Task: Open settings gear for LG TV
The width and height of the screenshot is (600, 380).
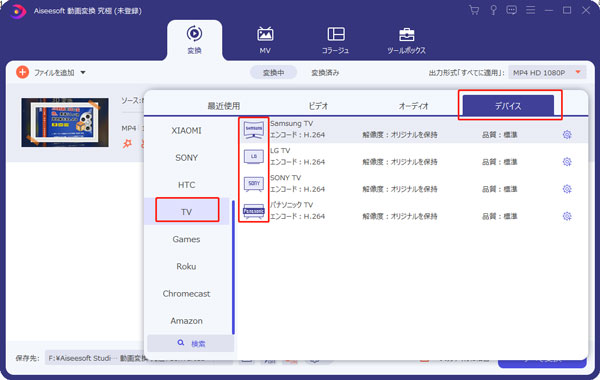Action: [567, 162]
